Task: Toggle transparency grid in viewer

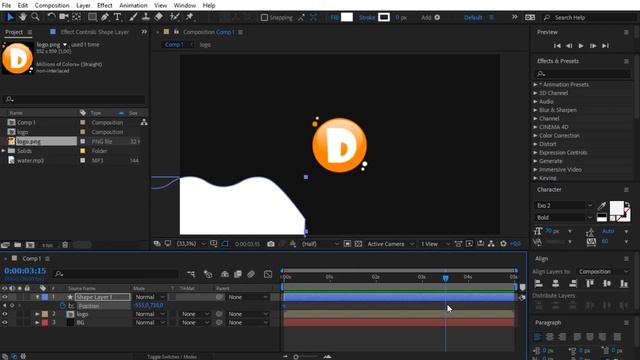Action: click(x=358, y=244)
